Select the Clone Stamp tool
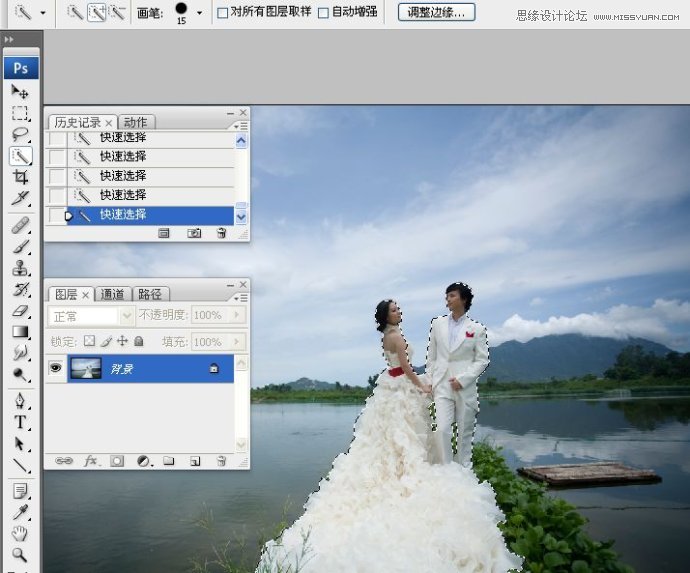Image resolution: width=690 pixels, height=573 pixels. [20, 268]
